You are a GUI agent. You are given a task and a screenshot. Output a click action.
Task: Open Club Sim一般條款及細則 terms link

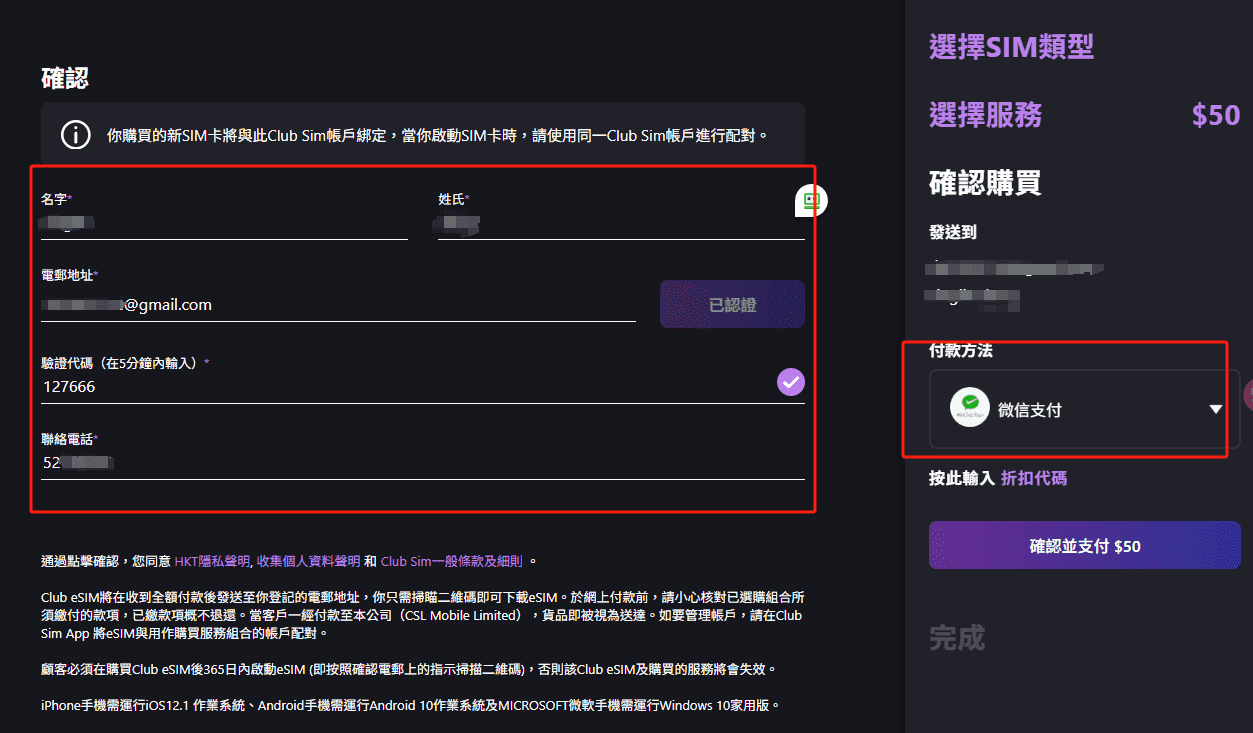[452, 561]
